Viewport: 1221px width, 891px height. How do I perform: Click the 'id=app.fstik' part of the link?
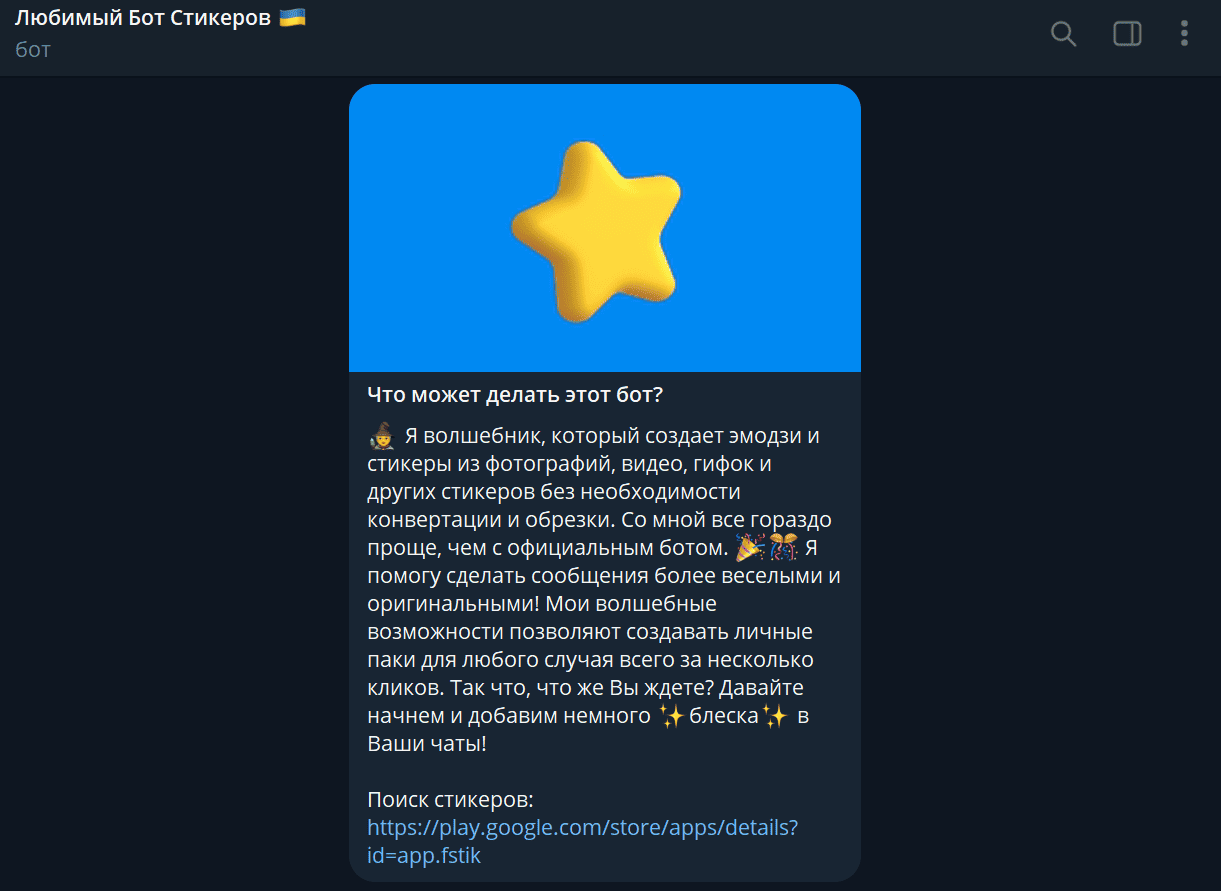click(424, 855)
